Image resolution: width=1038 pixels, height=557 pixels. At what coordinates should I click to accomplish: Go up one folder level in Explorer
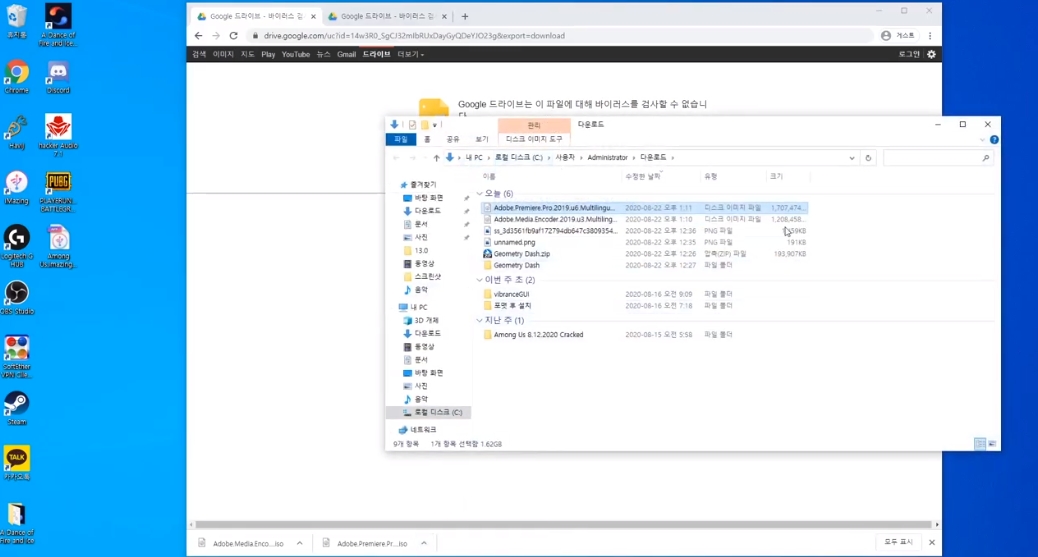(x=436, y=158)
